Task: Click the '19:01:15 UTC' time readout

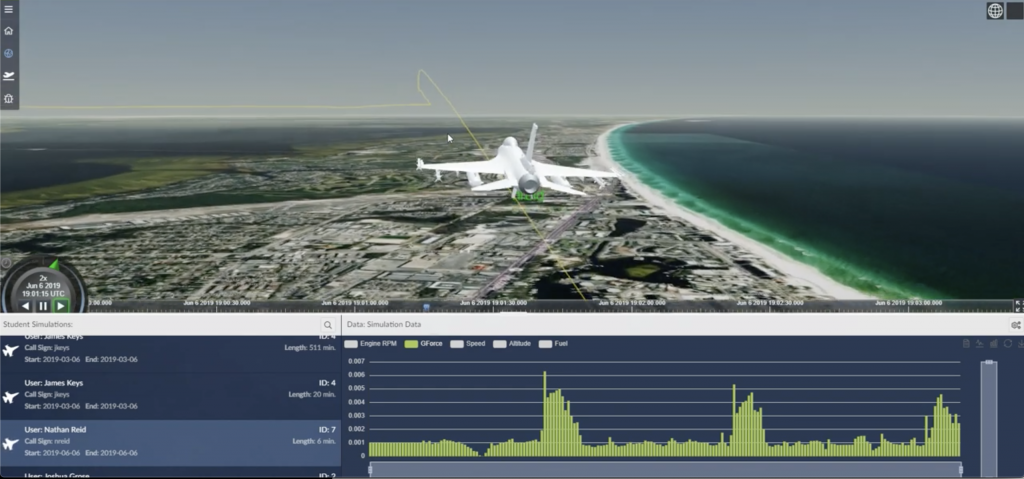Action: point(43,294)
